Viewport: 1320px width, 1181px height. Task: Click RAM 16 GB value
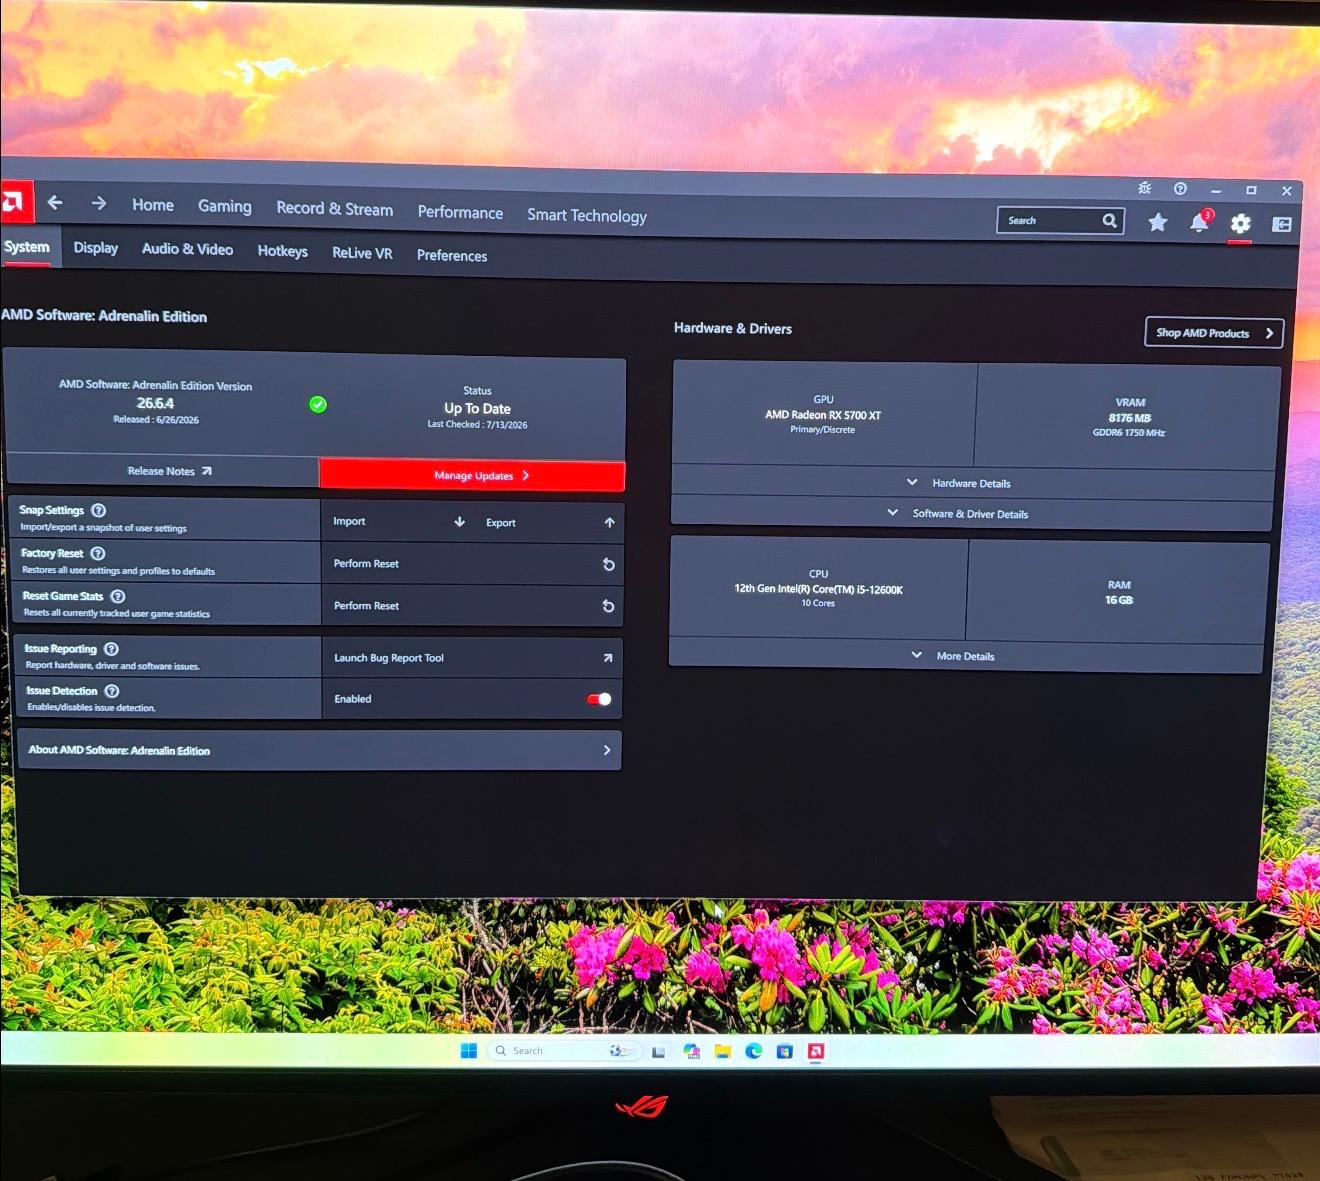[x=1118, y=600]
